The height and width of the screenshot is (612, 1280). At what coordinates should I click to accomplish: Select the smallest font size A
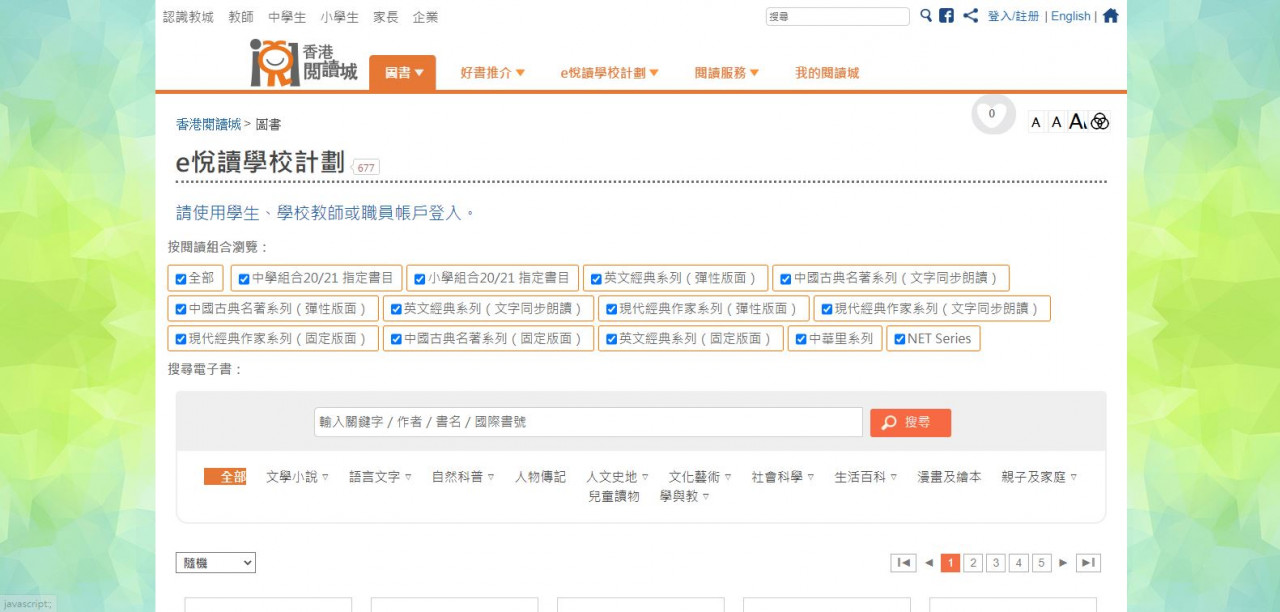1036,122
